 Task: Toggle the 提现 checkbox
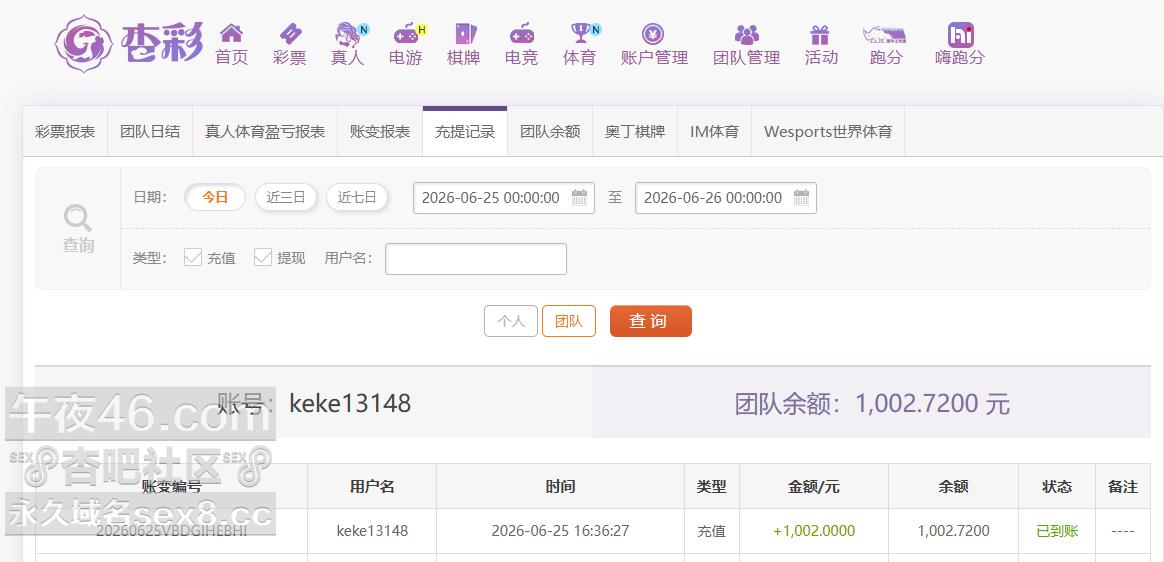click(x=263, y=258)
